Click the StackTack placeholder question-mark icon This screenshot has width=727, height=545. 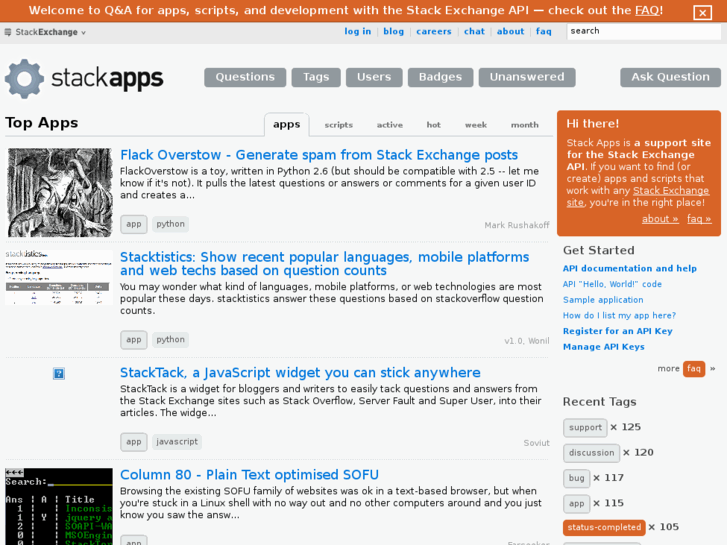[59, 373]
